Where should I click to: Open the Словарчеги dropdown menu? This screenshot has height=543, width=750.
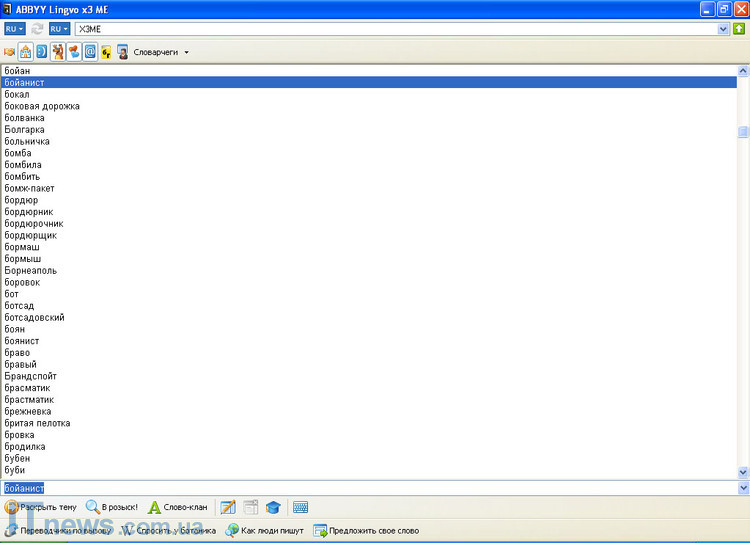pos(186,52)
